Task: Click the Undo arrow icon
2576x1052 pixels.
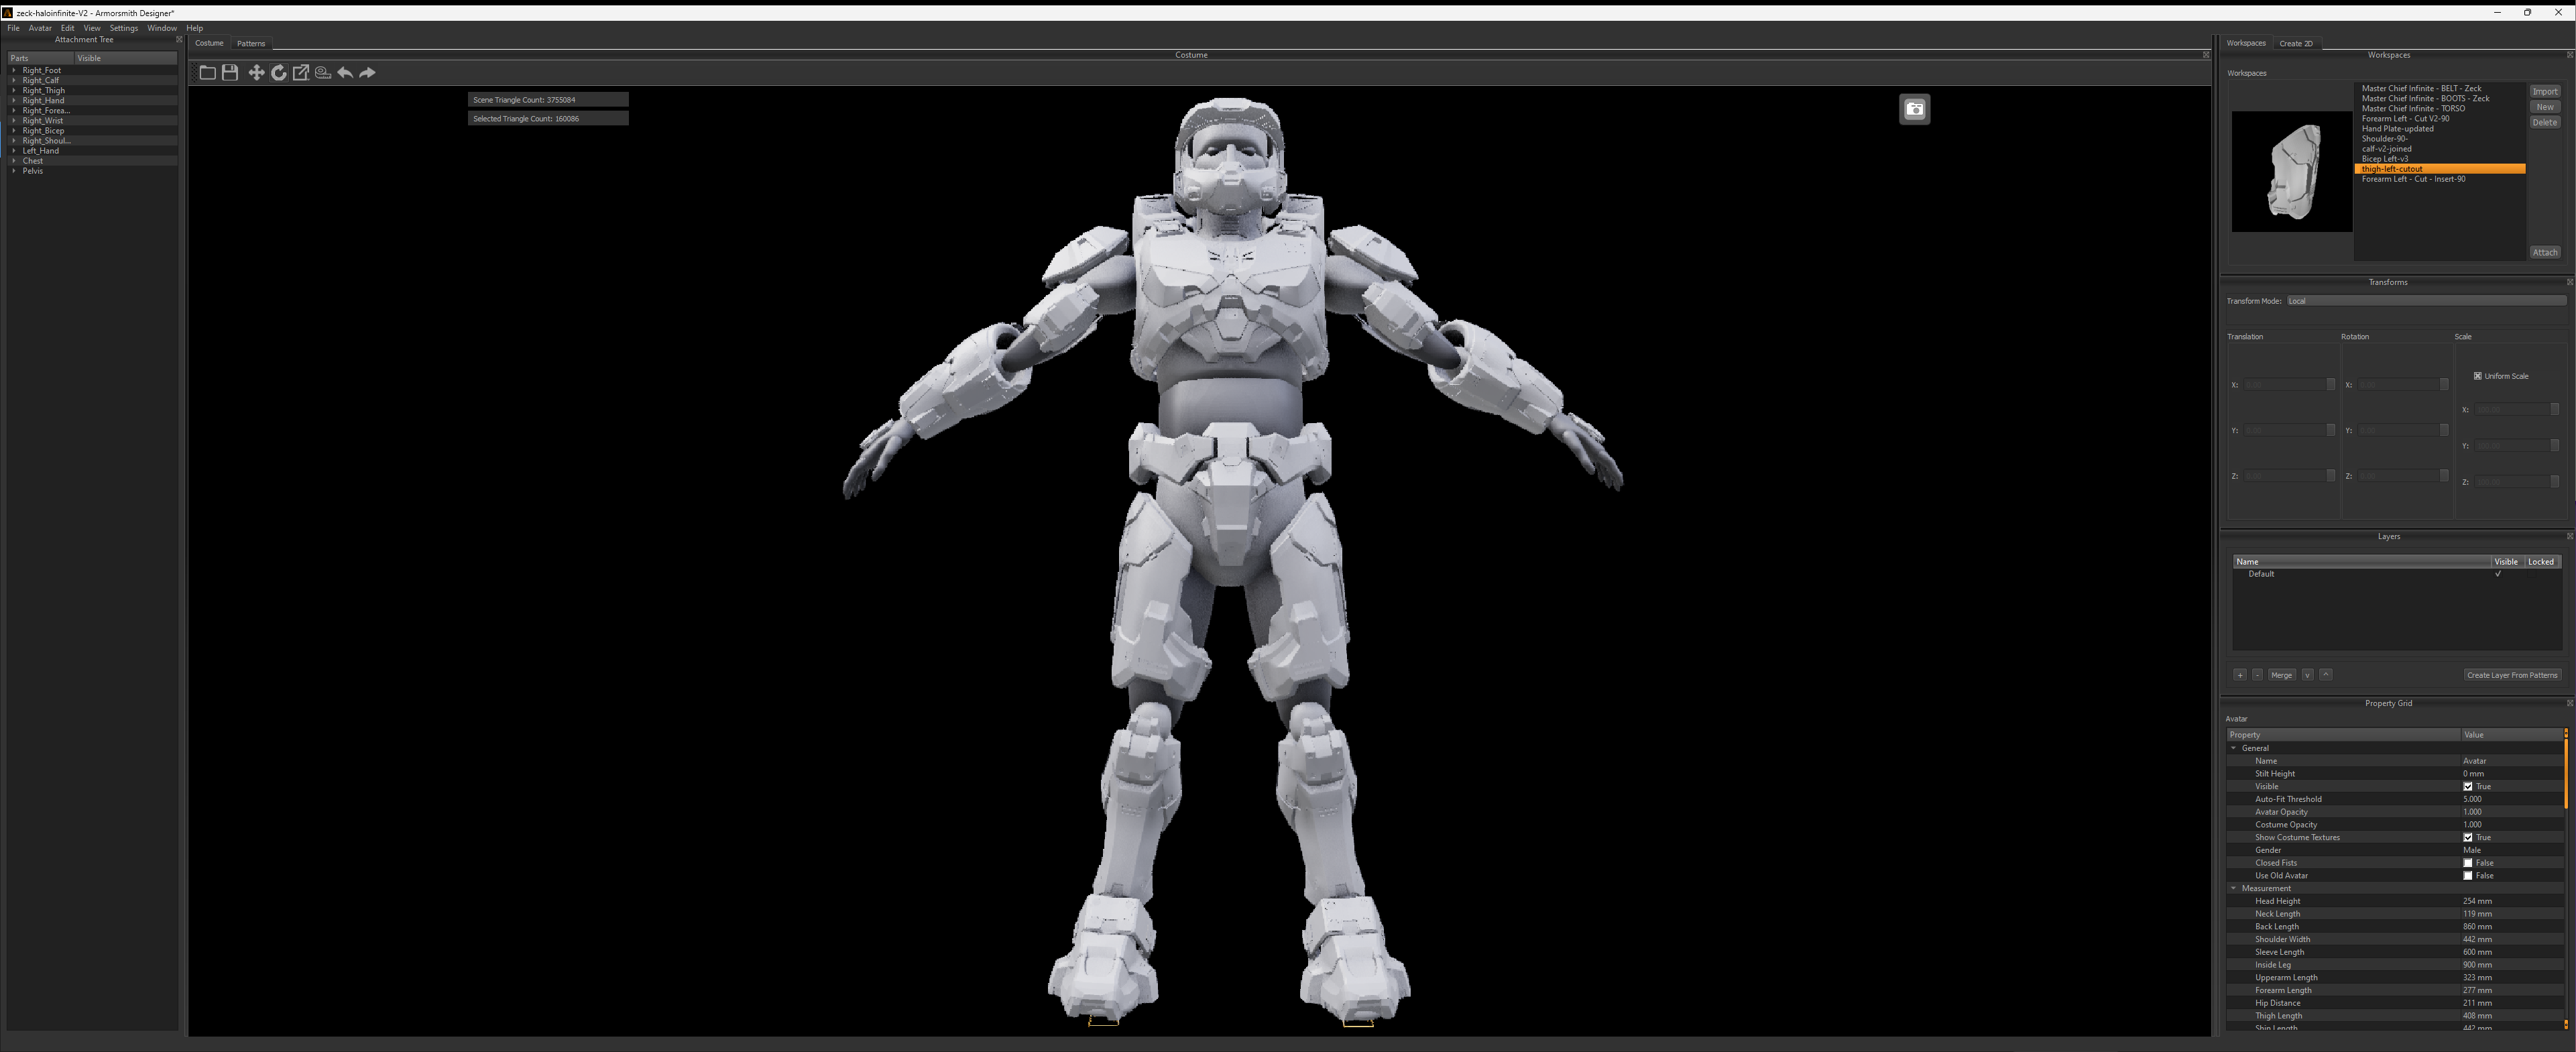Action: pos(345,72)
